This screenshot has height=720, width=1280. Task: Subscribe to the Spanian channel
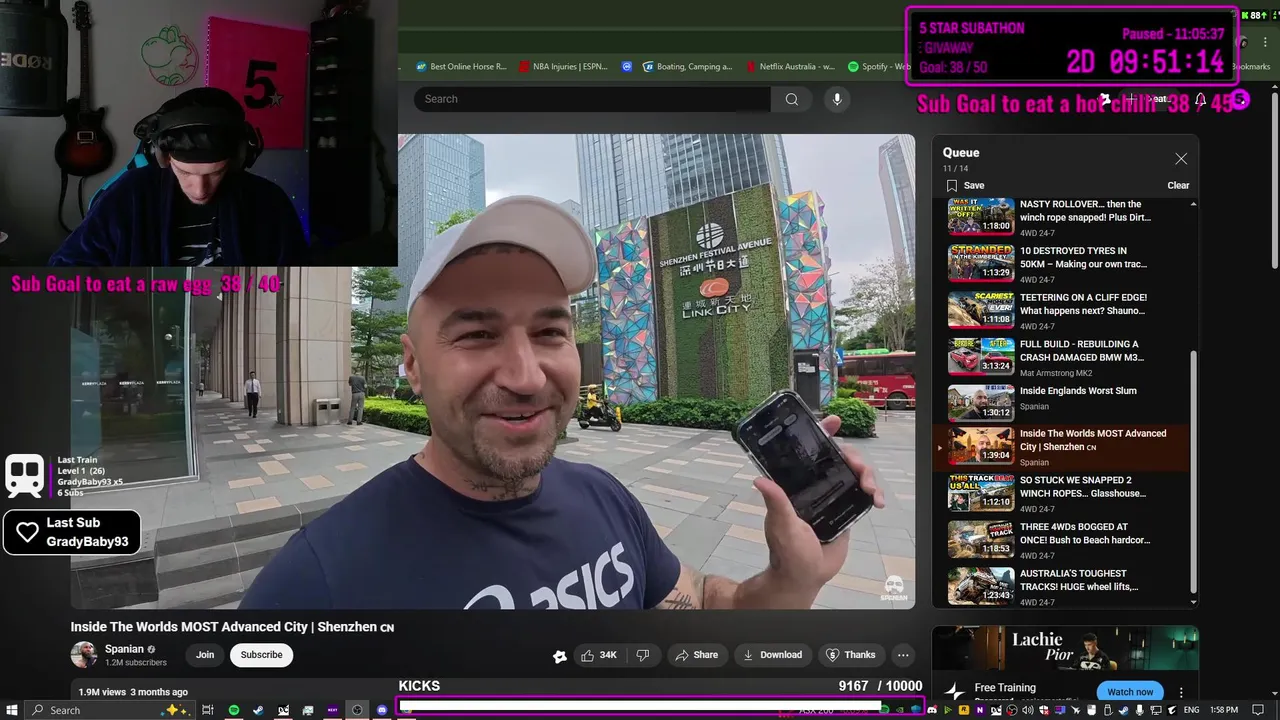[261, 655]
